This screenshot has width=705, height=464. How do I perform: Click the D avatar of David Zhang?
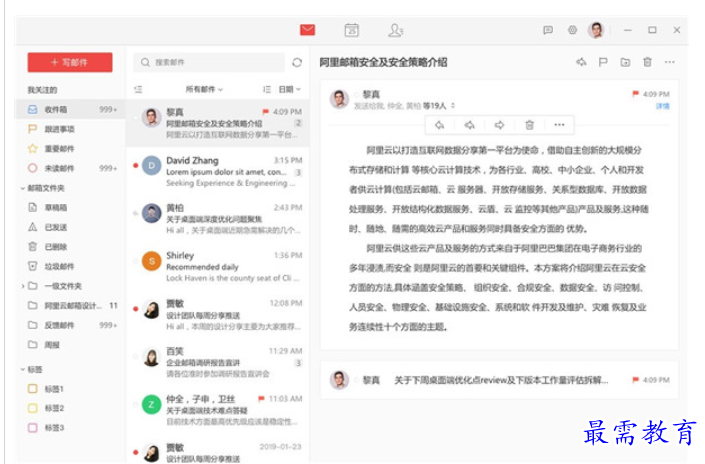[152, 165]
